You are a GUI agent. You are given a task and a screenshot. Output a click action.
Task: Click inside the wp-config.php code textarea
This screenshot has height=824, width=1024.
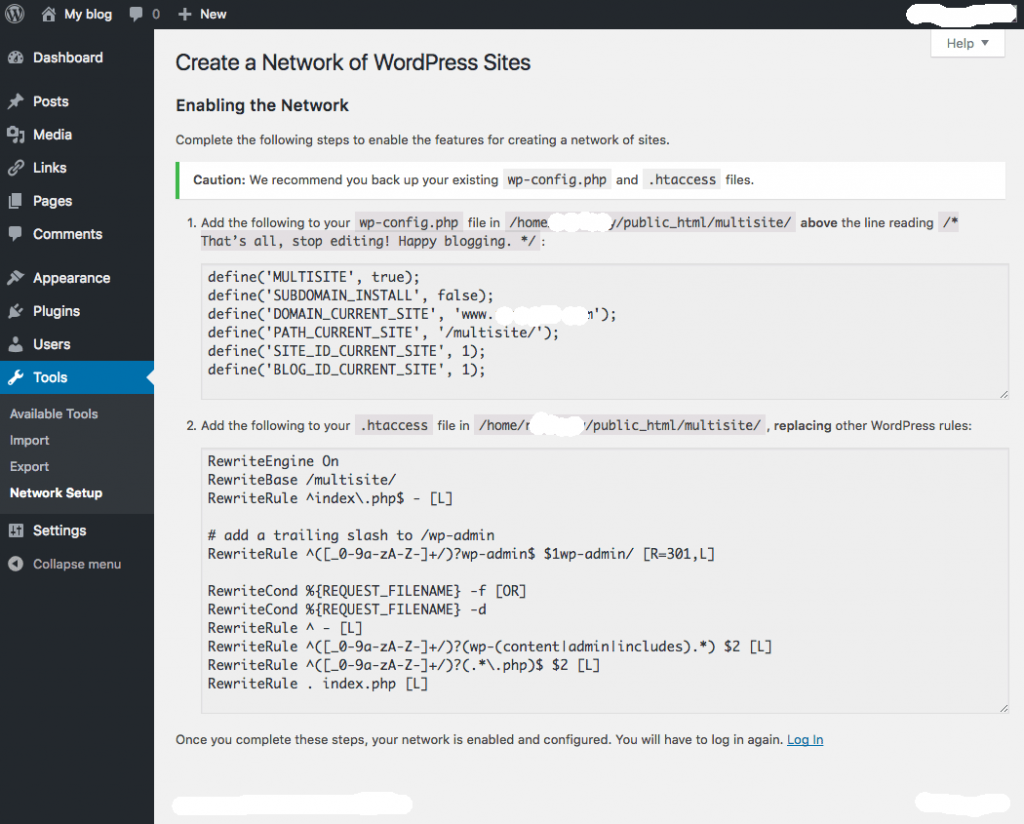coord(605,332)
